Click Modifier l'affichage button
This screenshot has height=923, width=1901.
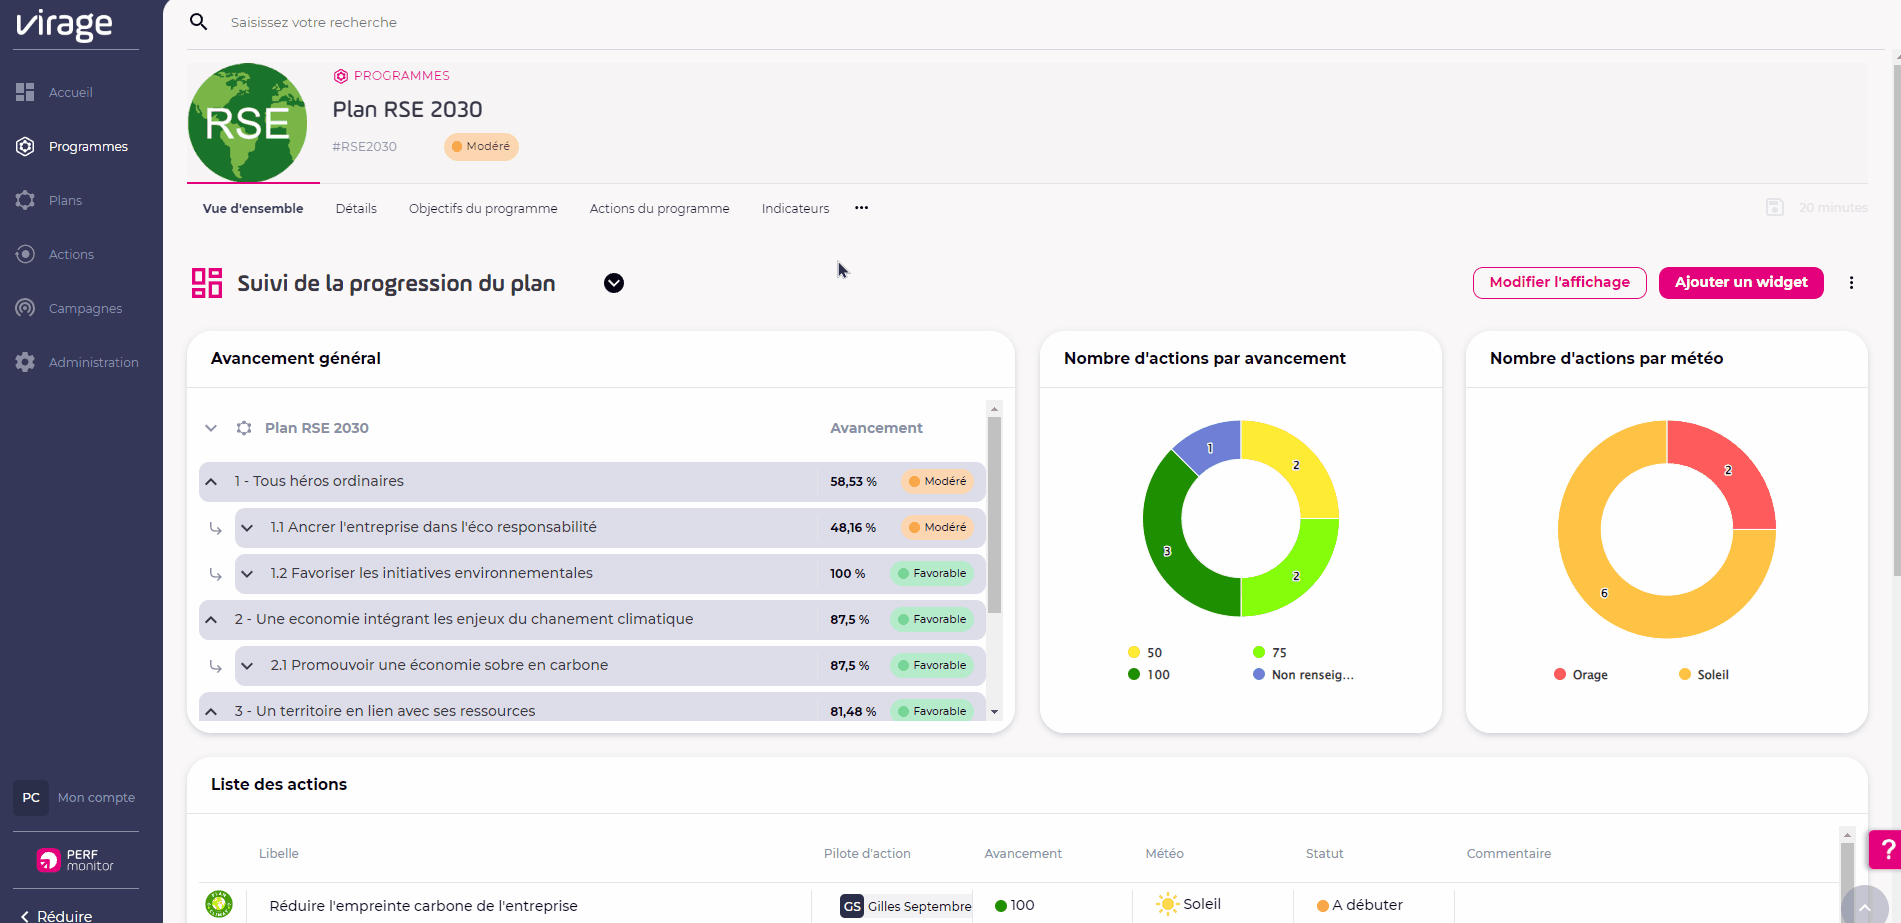(x=1559, y=282)
